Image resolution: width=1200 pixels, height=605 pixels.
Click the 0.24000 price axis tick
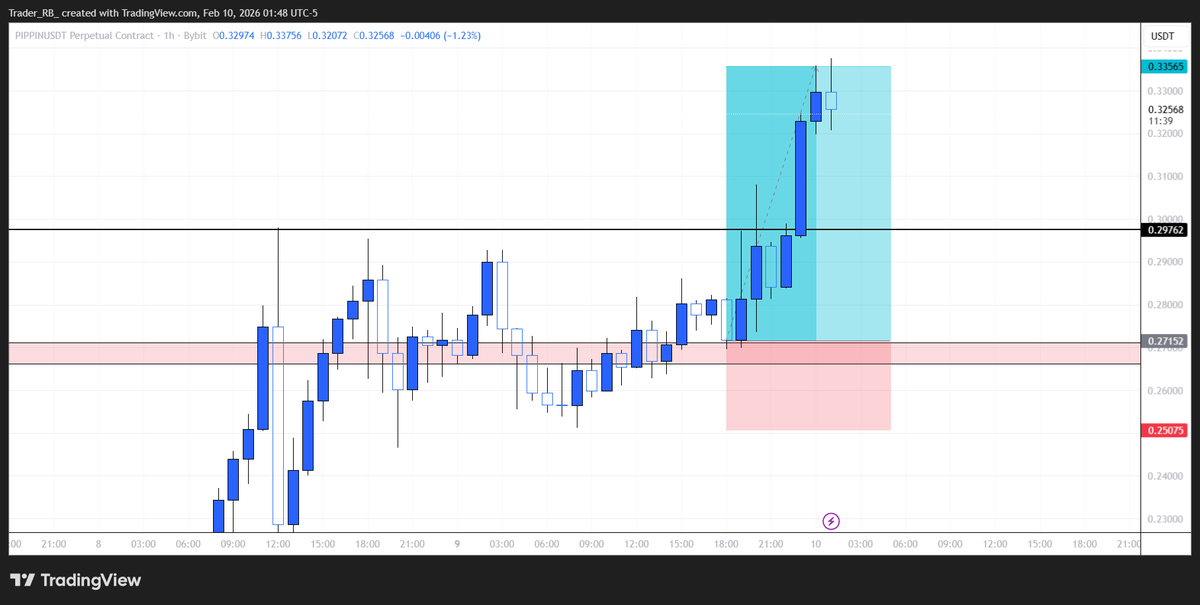(x=1165, y=477)
